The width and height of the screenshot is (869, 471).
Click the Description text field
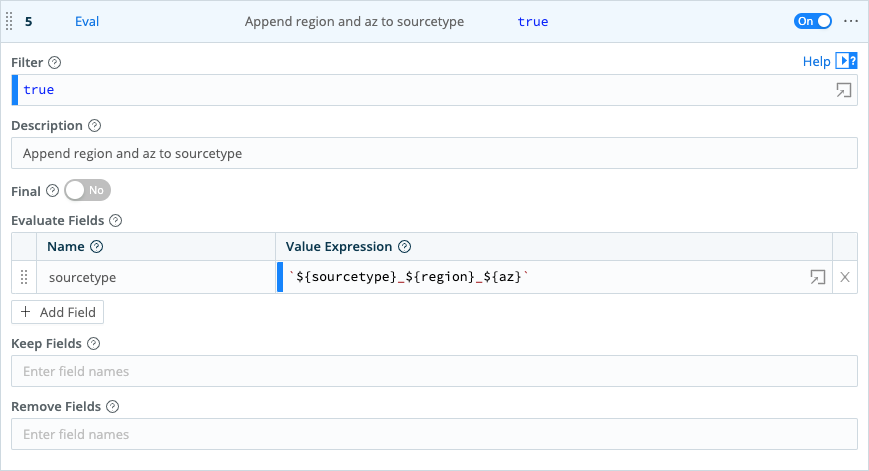(434, 153)
